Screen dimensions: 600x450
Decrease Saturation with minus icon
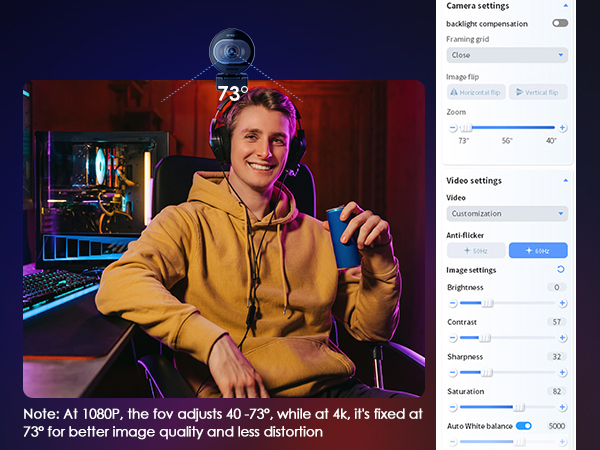coord(452,407)
